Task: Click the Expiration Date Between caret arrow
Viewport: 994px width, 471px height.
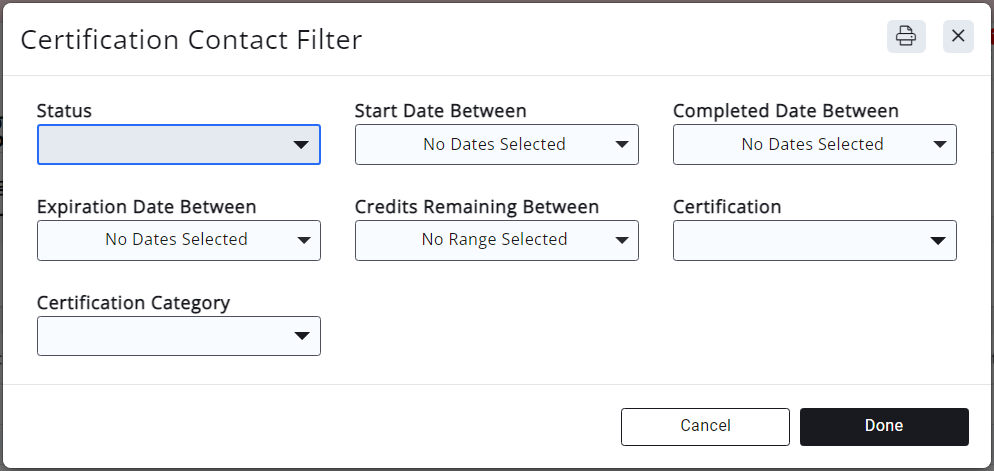Action: tap(303, 240)
